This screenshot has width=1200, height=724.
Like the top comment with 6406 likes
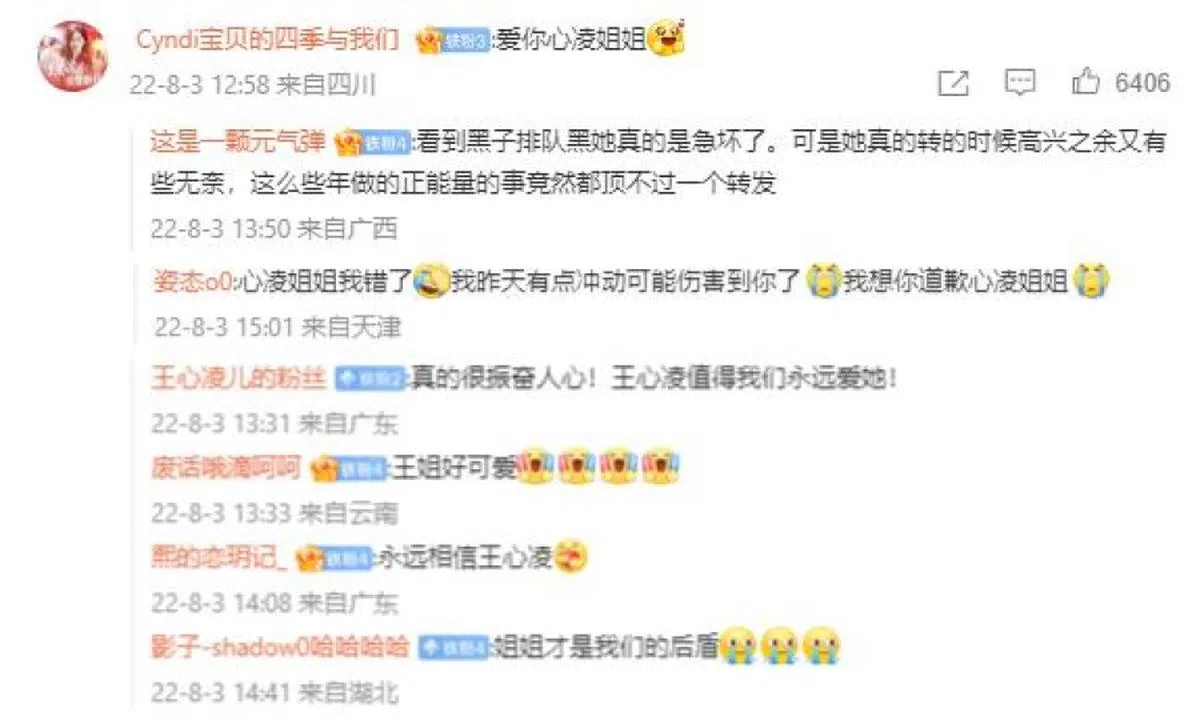tap(1086, 83)
